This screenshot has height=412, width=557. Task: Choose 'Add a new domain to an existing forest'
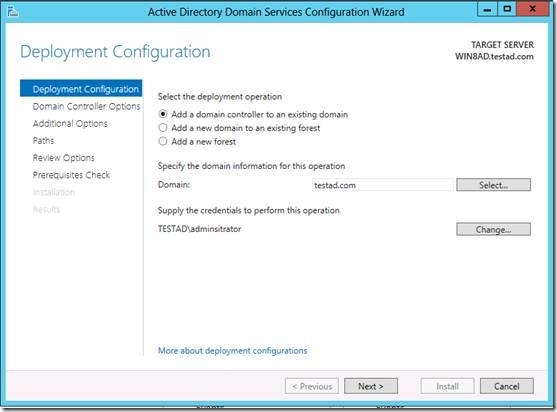click(239, 128)
